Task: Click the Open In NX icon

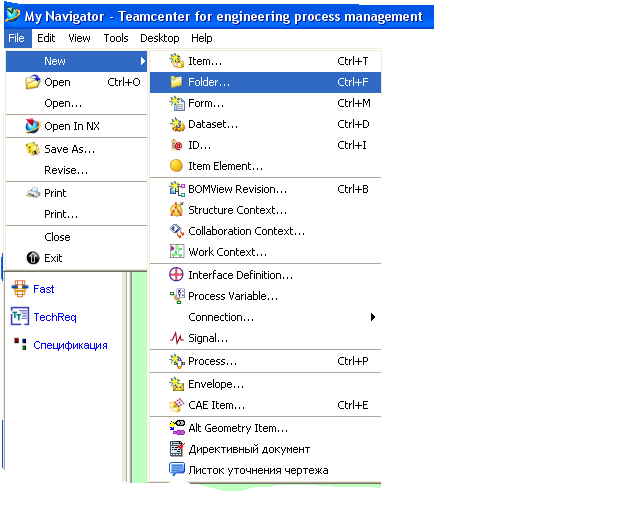Action: (33, 126)
